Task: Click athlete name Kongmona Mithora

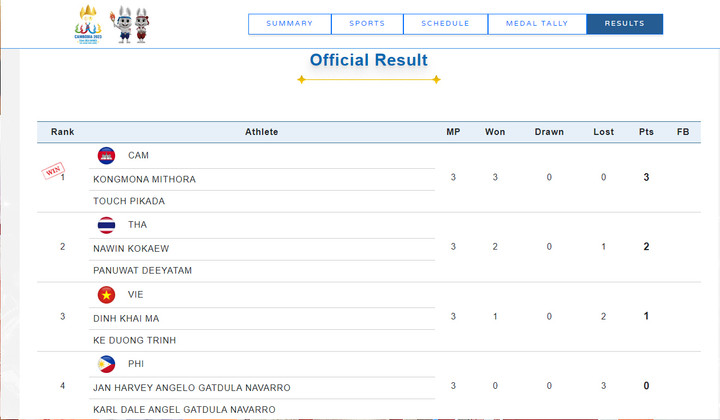Action: pyautogui.click(x=144, y=179)
